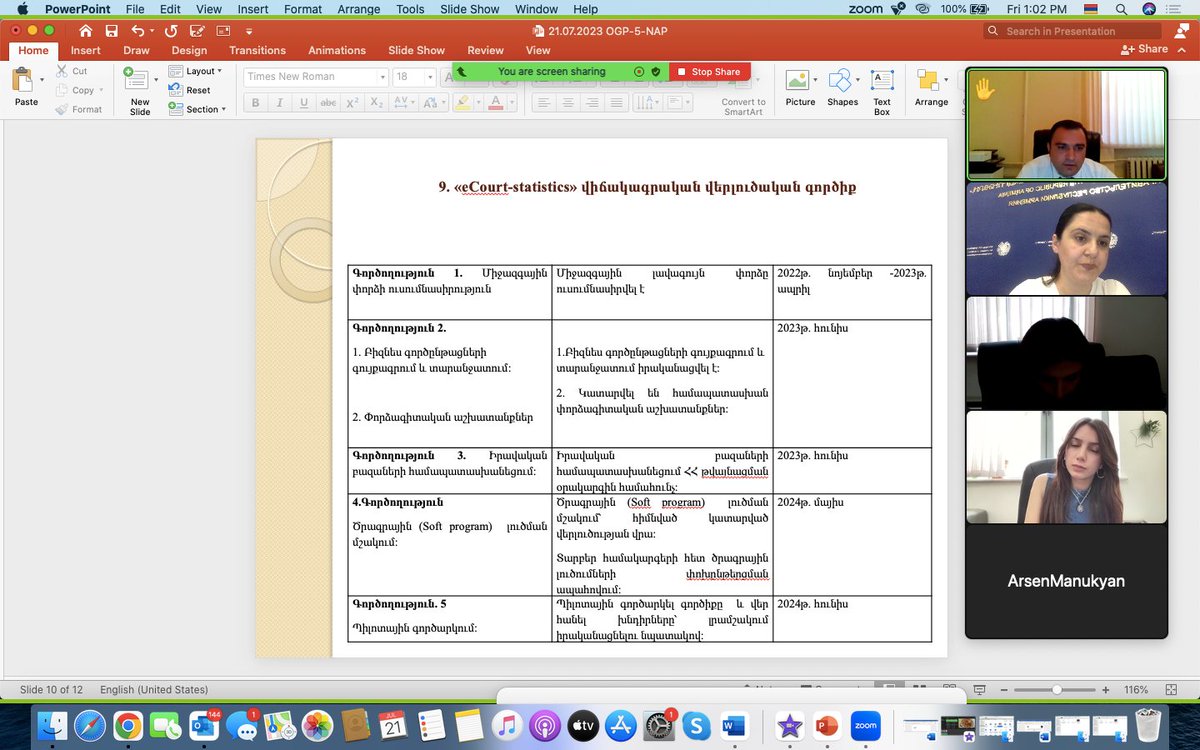1200x750 pixels.
Task: Click Convert to SmartArt
Action: coord(743,107)
